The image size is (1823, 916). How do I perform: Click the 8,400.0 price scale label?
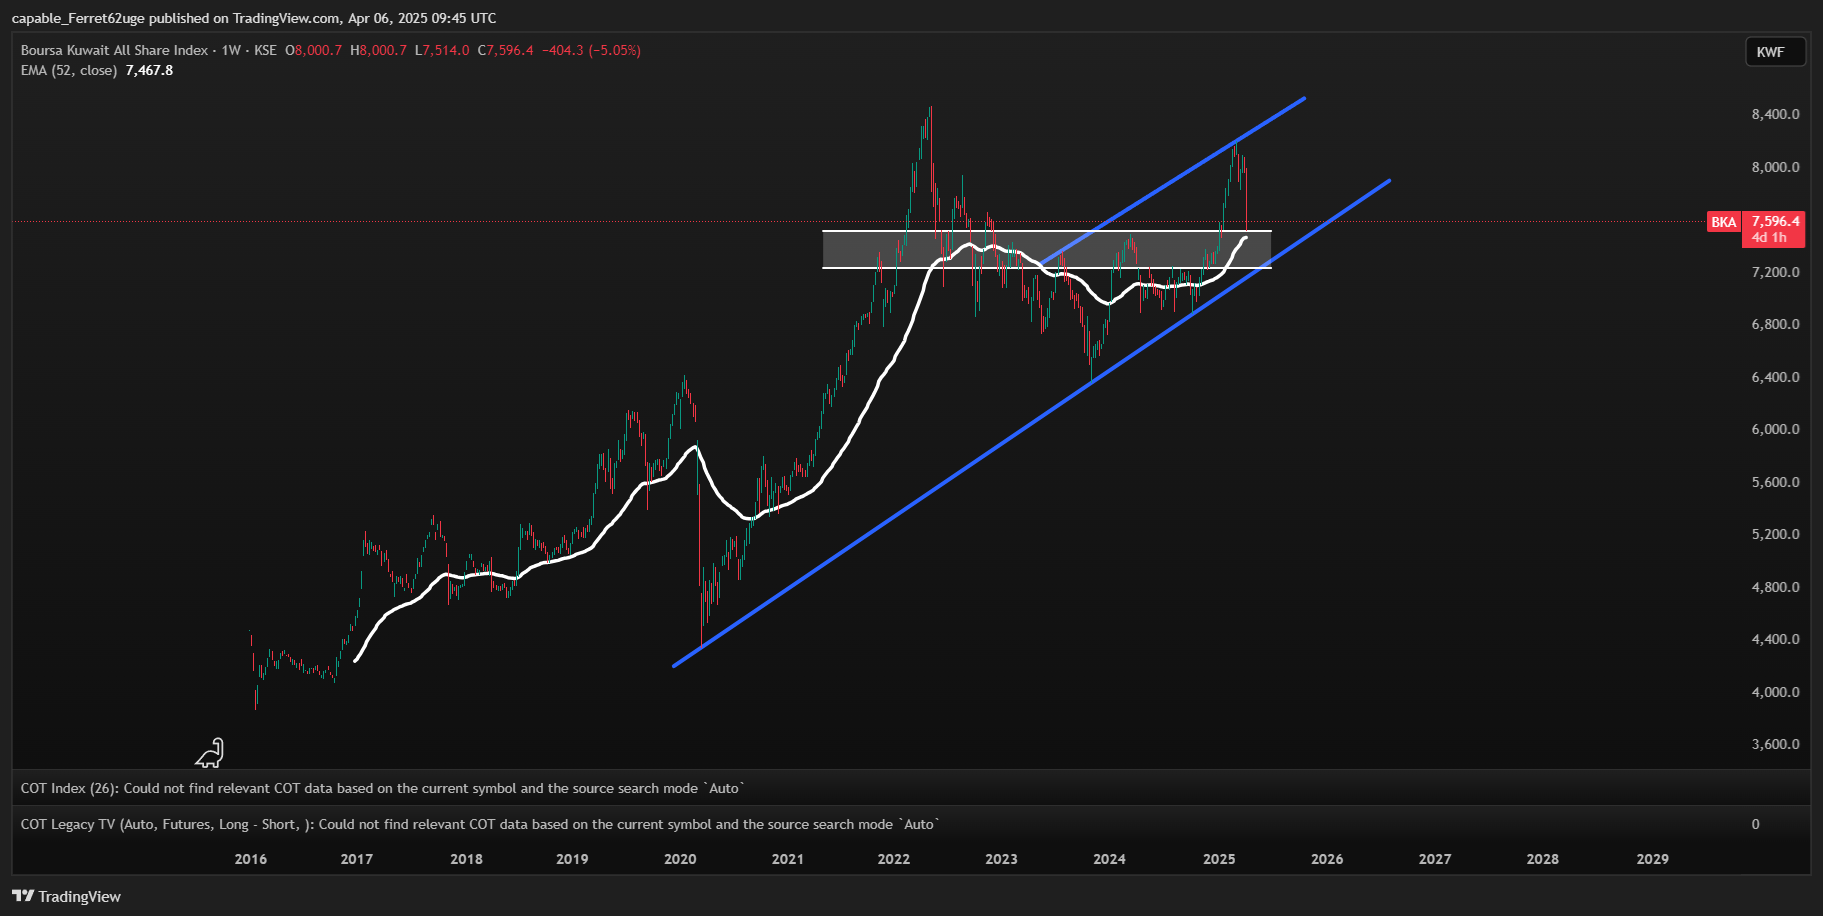click(1775, 114)
